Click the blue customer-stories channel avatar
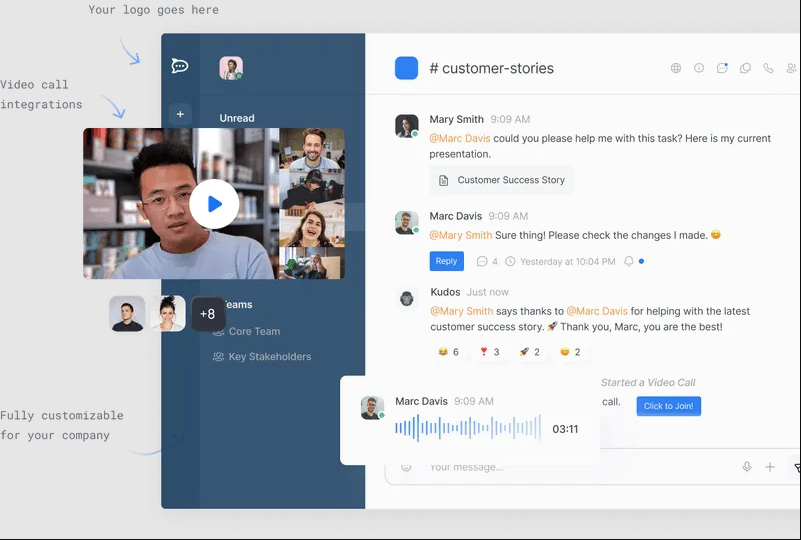801x540 pixels. [x=406, y=68]
